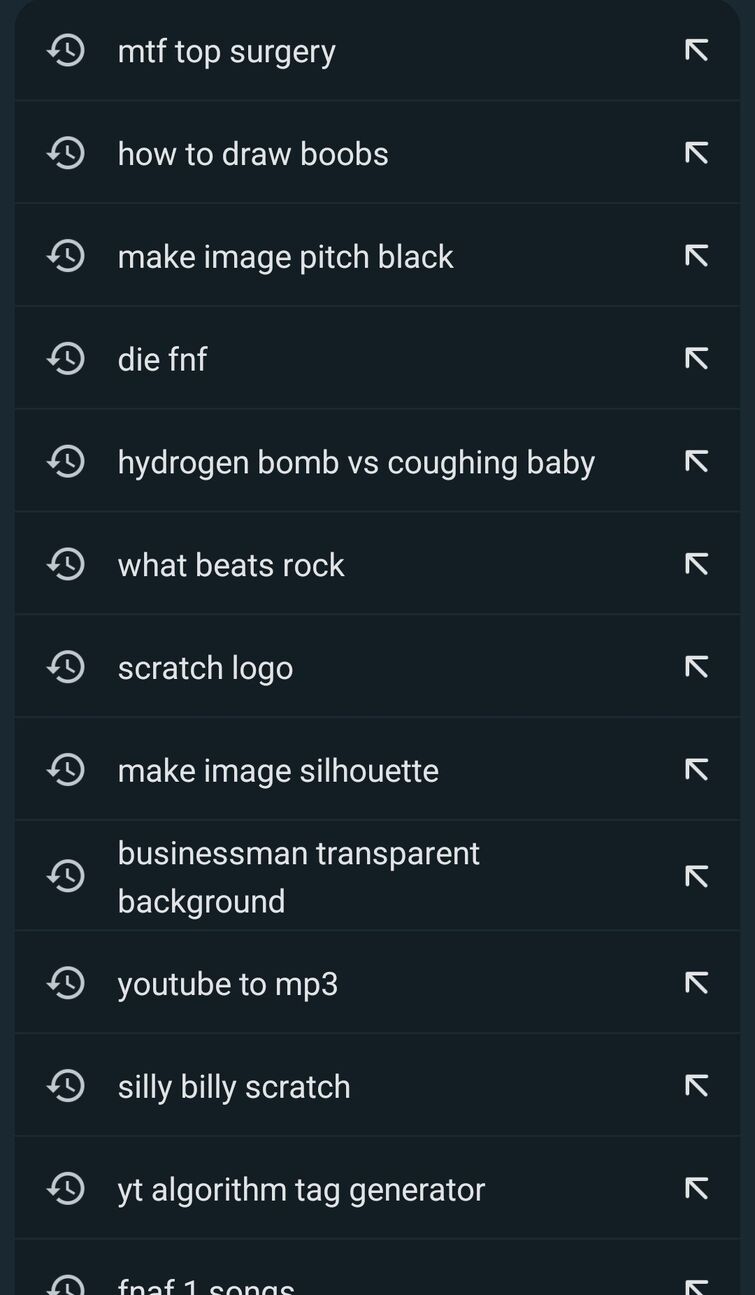Open the 'die fnf' recent search
Screen dimensions: 755x1295
tap(377, 358)
